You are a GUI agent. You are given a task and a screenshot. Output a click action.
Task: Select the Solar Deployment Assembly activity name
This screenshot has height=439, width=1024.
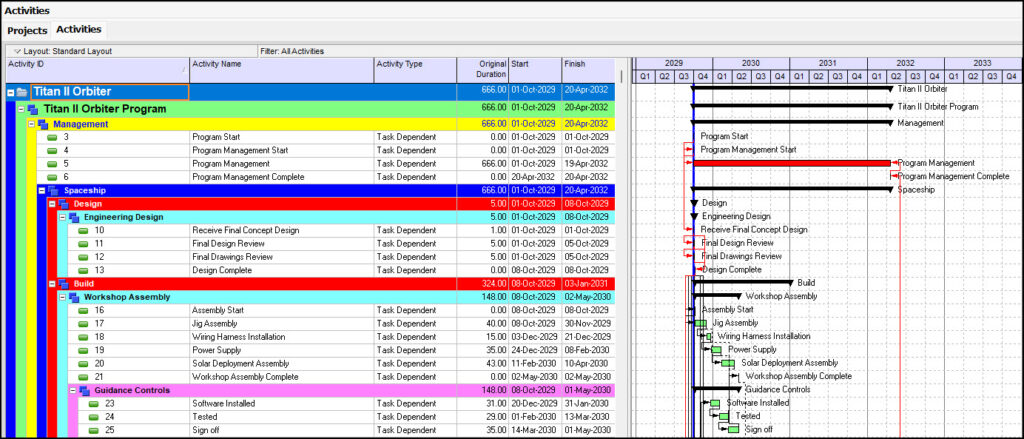pyautogui.click(x=240, y=363)
